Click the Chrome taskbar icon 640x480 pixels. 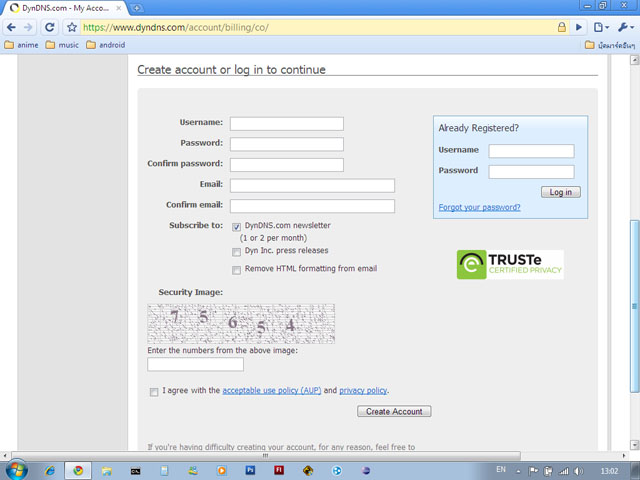pyautogui.click(x=78, y=471)
